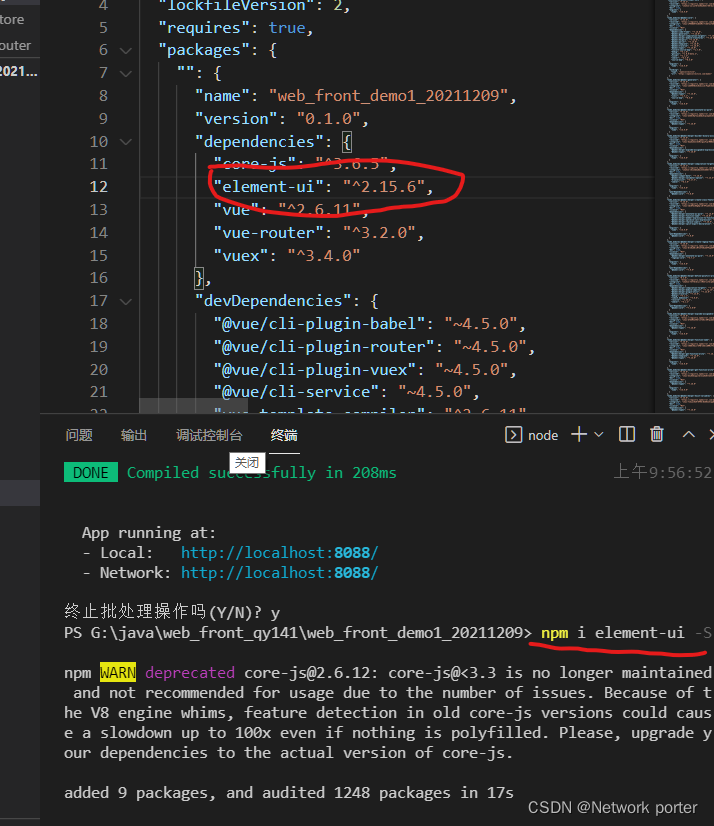714x826 pixels.
Task: Open the Network localhost:8088 link
Action: pyautogui.click(x=280, y=573)
